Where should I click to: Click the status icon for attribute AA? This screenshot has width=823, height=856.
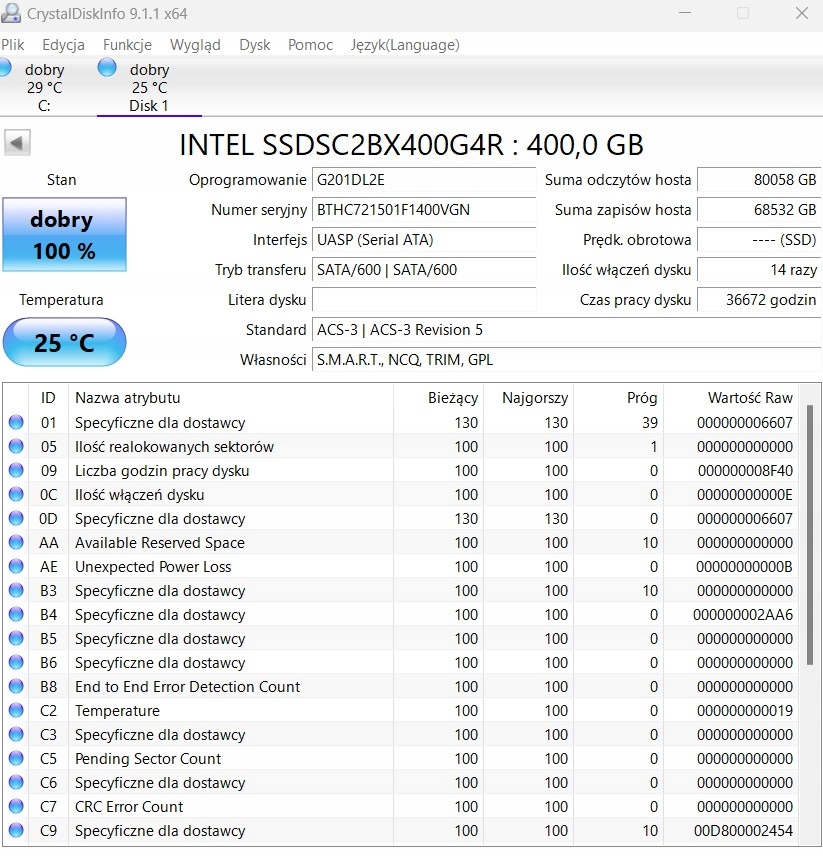click(16, 542)
